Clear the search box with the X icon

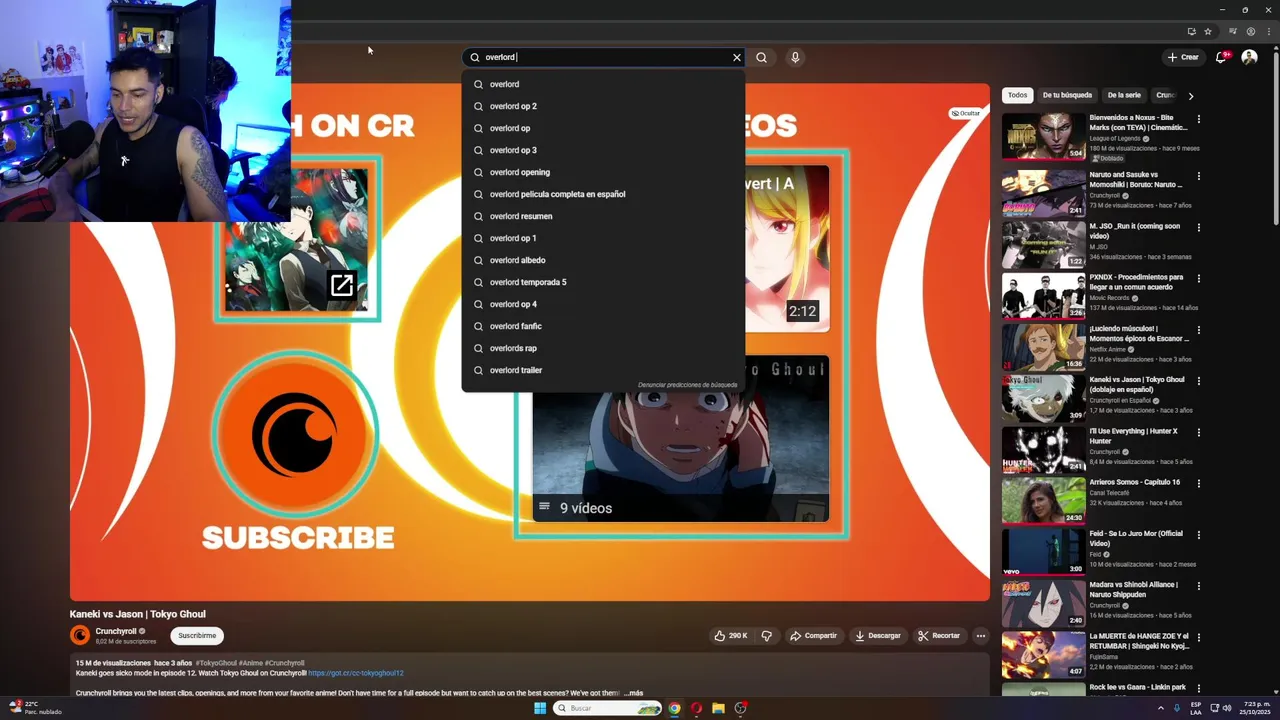tap(737, 57)
